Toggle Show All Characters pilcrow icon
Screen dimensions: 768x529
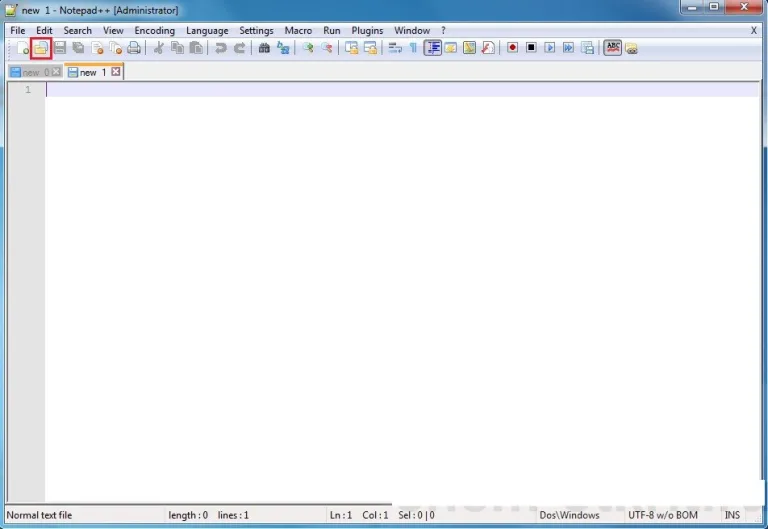pyautogui.click(x=413, y=48)
